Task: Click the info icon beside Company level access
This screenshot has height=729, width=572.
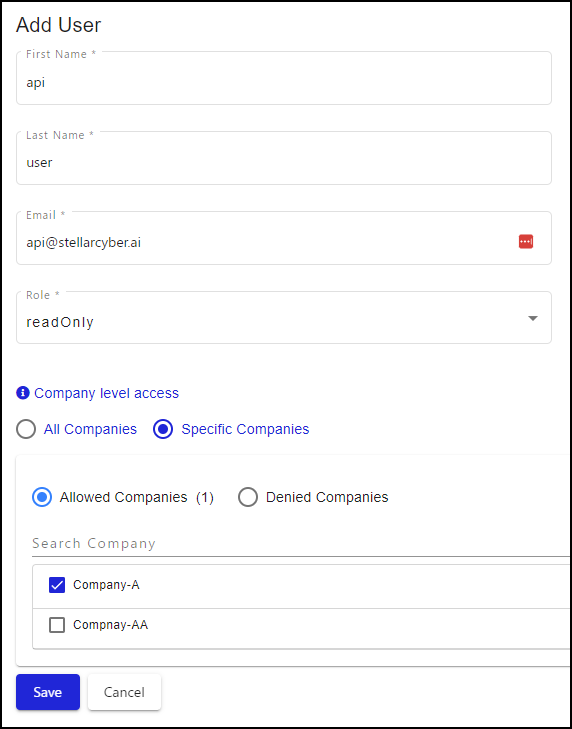Action: (x=23, y=393)
